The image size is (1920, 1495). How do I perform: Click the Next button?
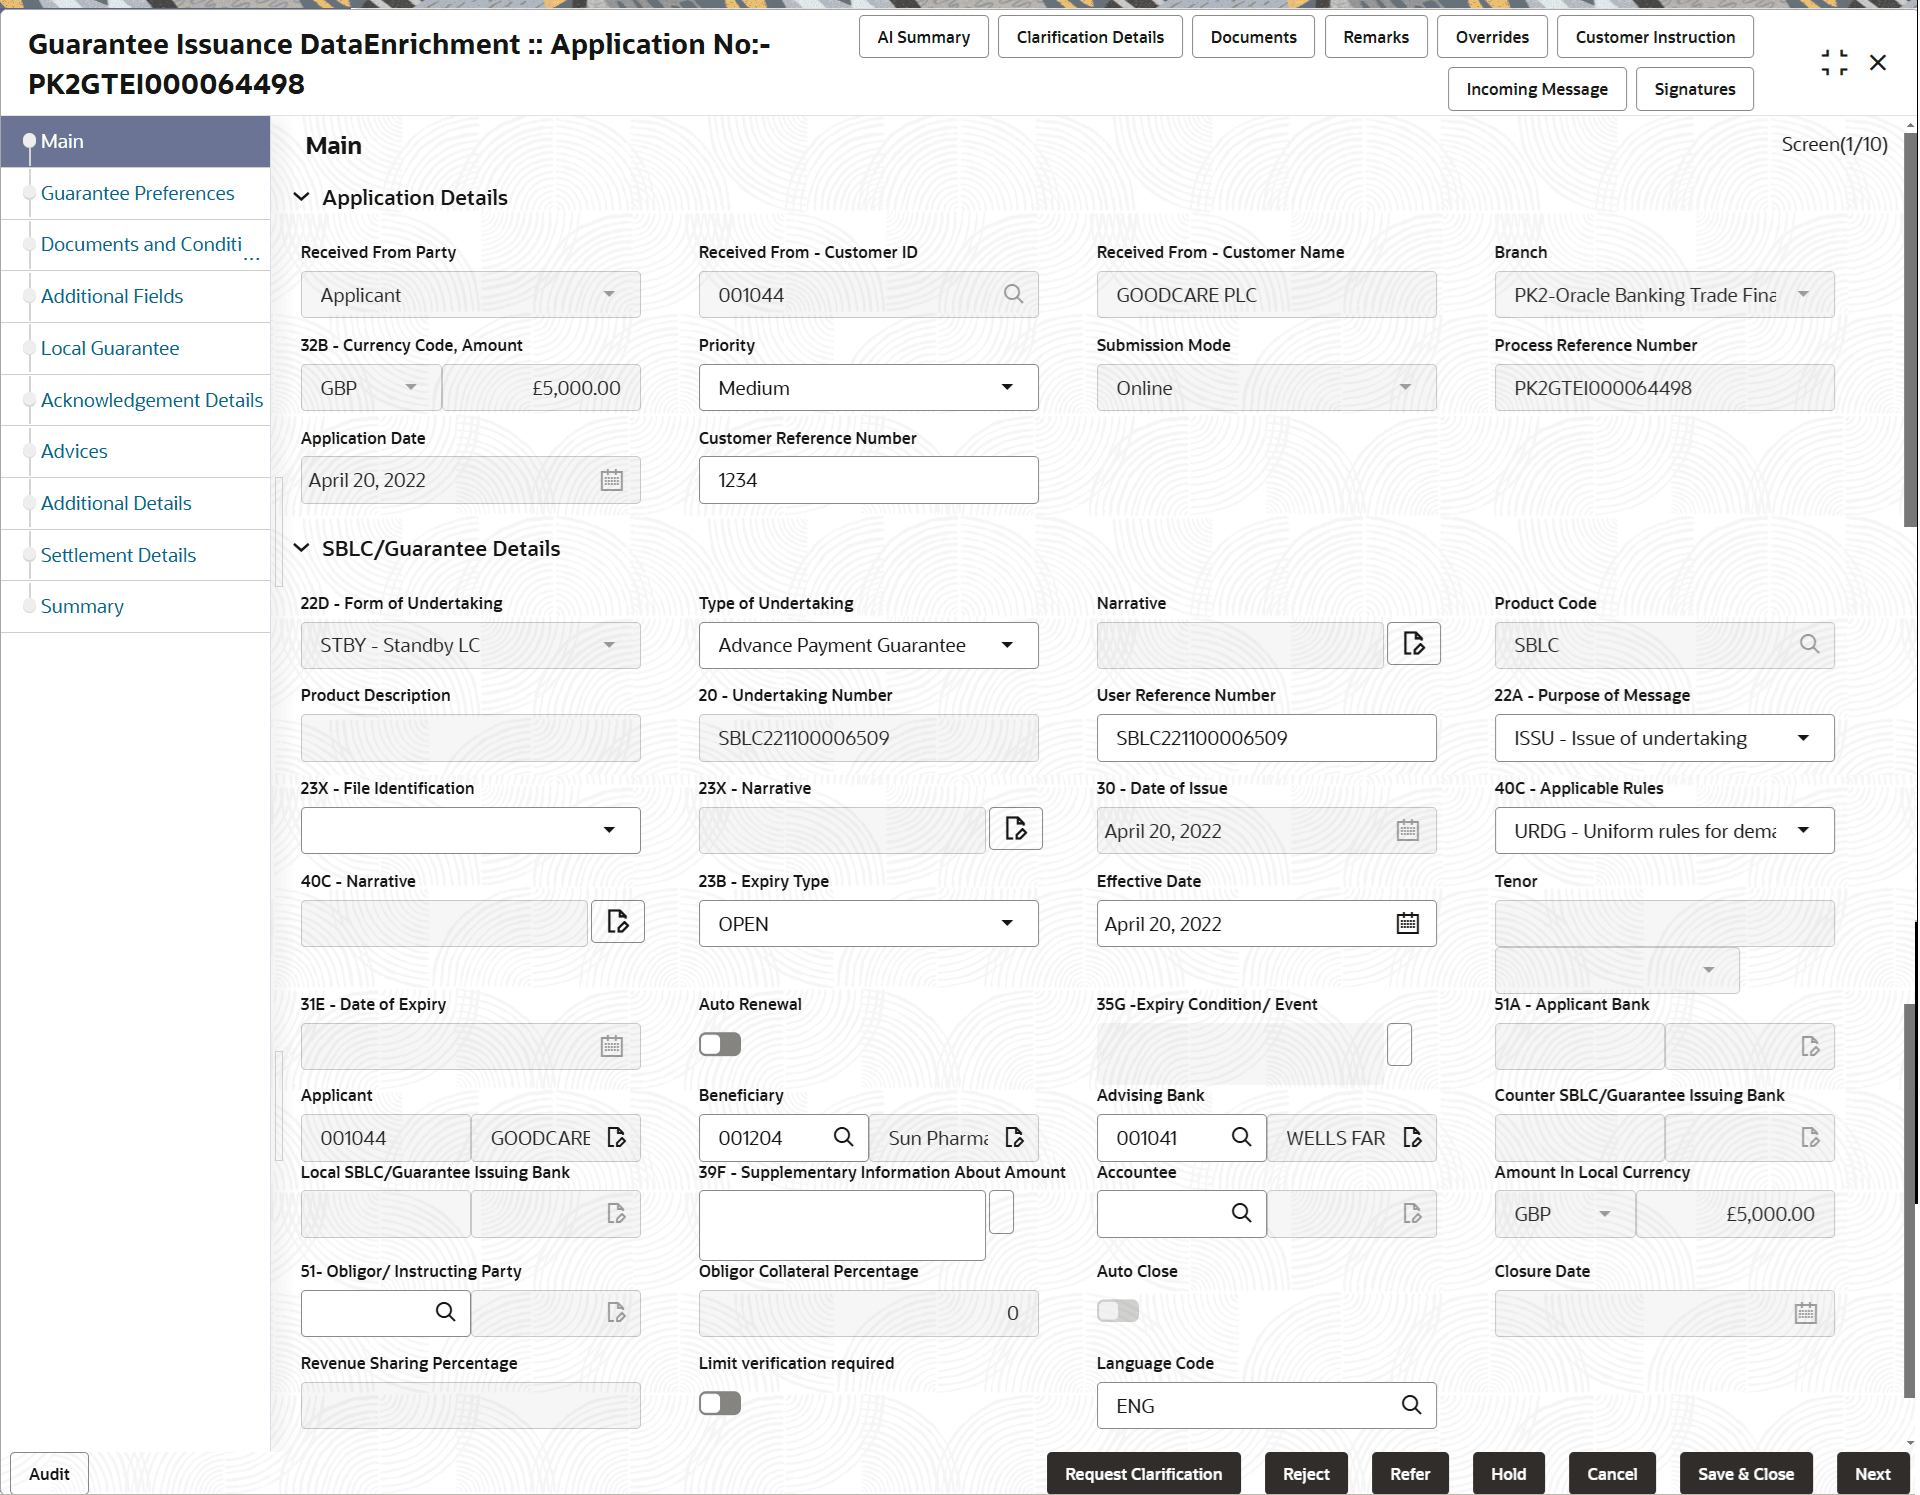point(1872,1473)
